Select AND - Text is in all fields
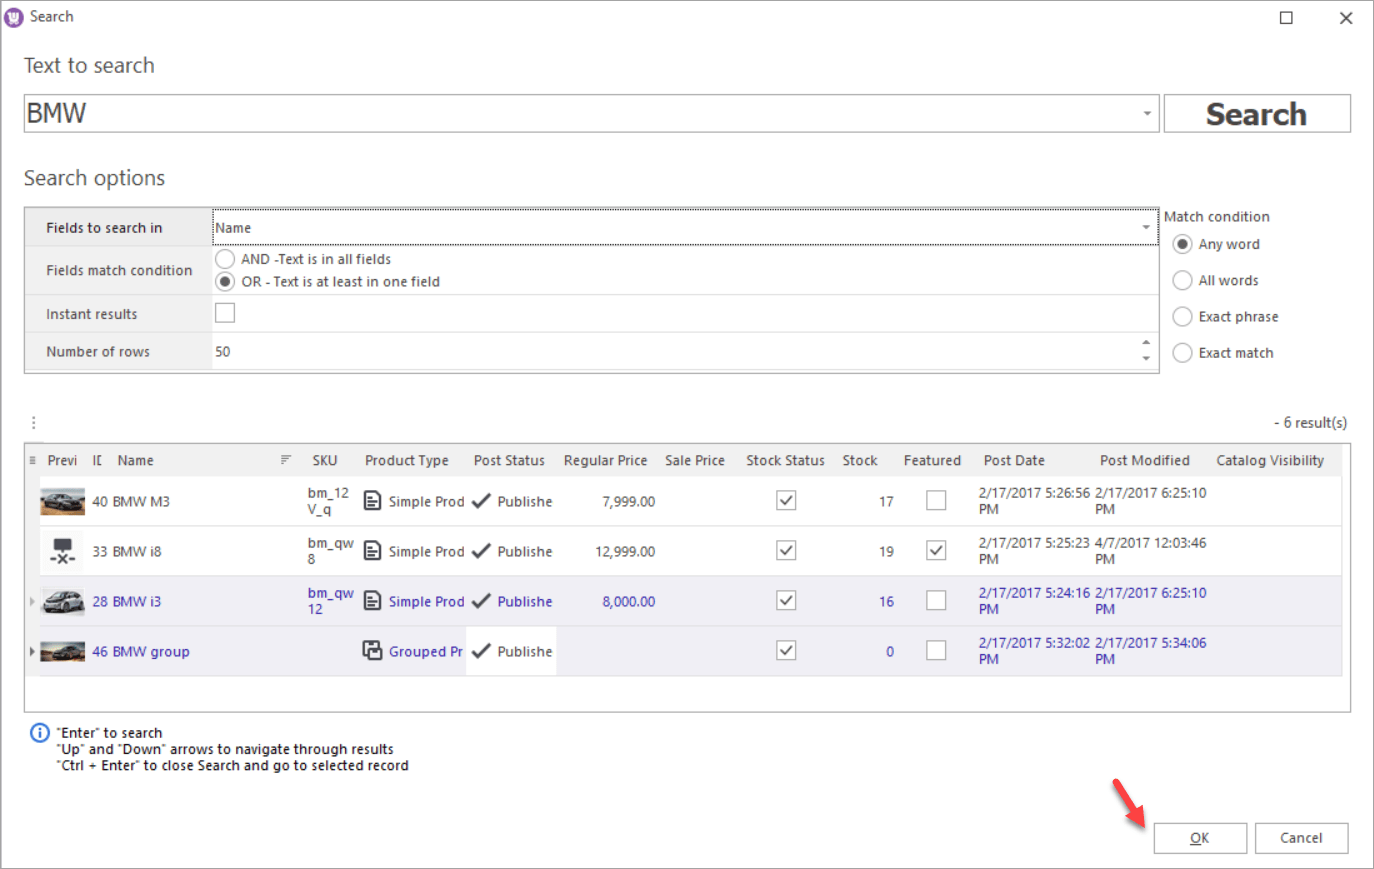Image resolution: width=1374 pixels, height=869 pixels. pos(225,259)
